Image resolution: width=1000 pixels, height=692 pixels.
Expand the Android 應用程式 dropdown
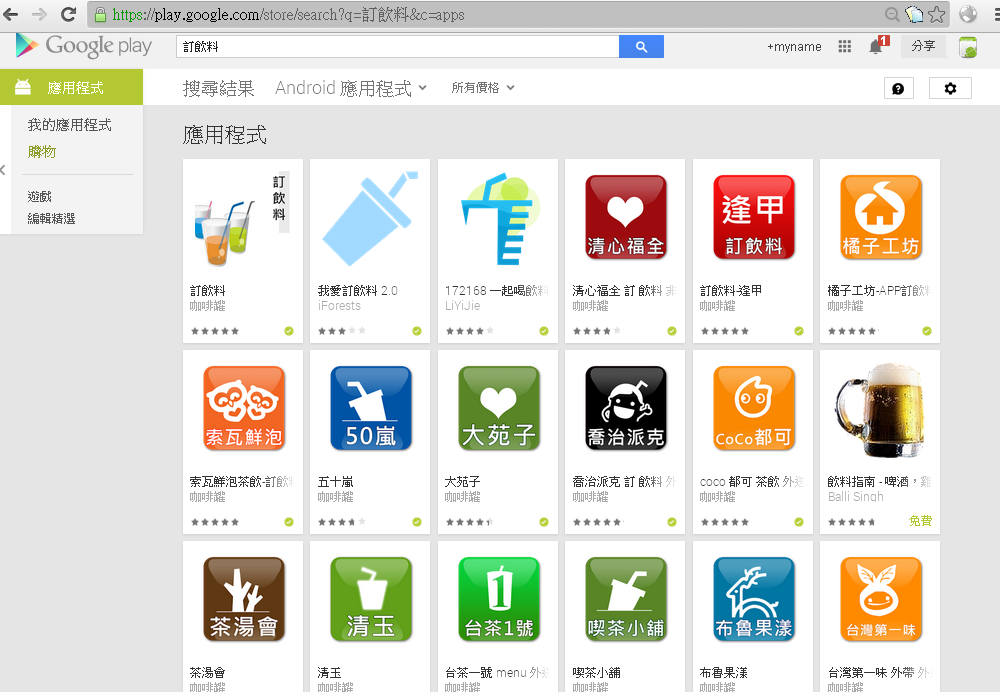(351, 88)
